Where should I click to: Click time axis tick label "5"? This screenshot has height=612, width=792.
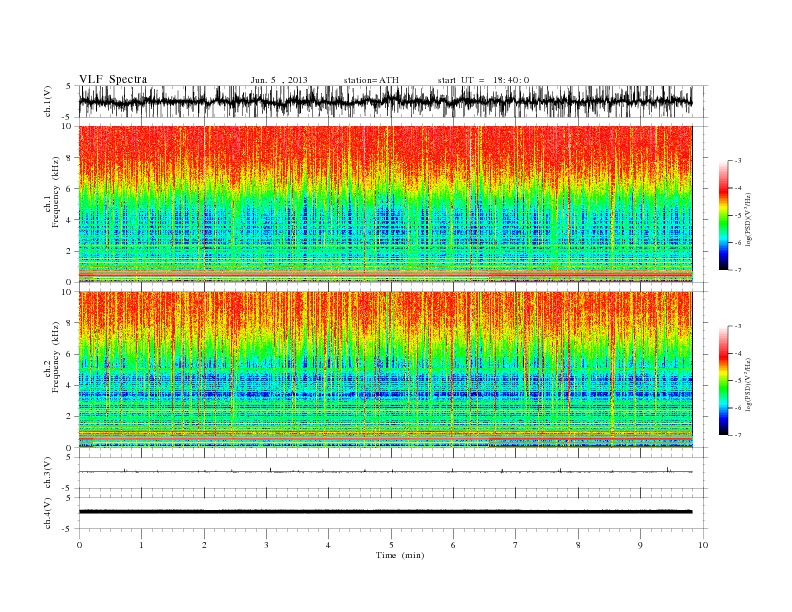tap(391, 545)
